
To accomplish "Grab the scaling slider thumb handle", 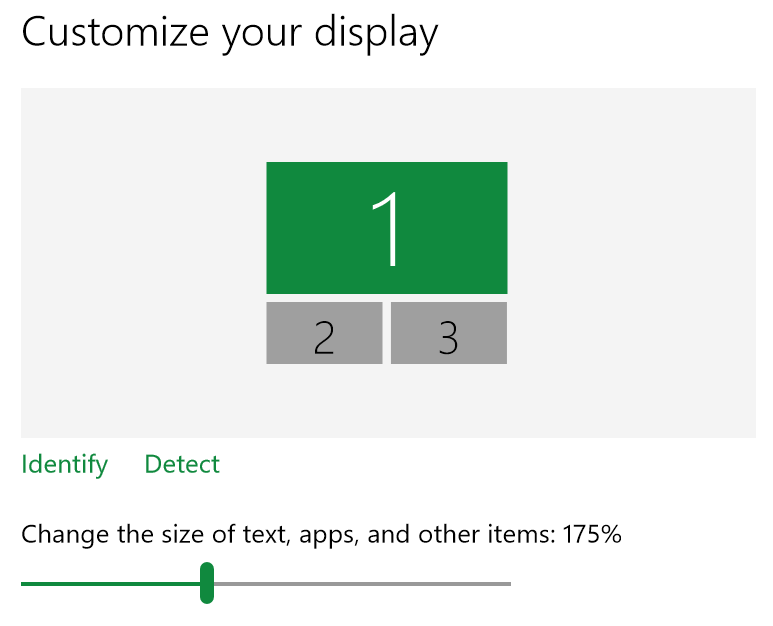I will [207, 583].
